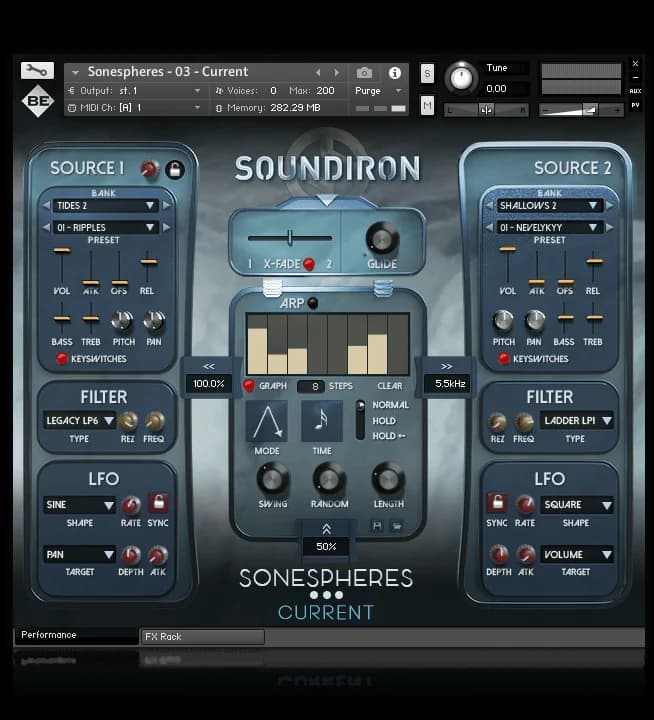Click the Glide knob

coord(382,239)
